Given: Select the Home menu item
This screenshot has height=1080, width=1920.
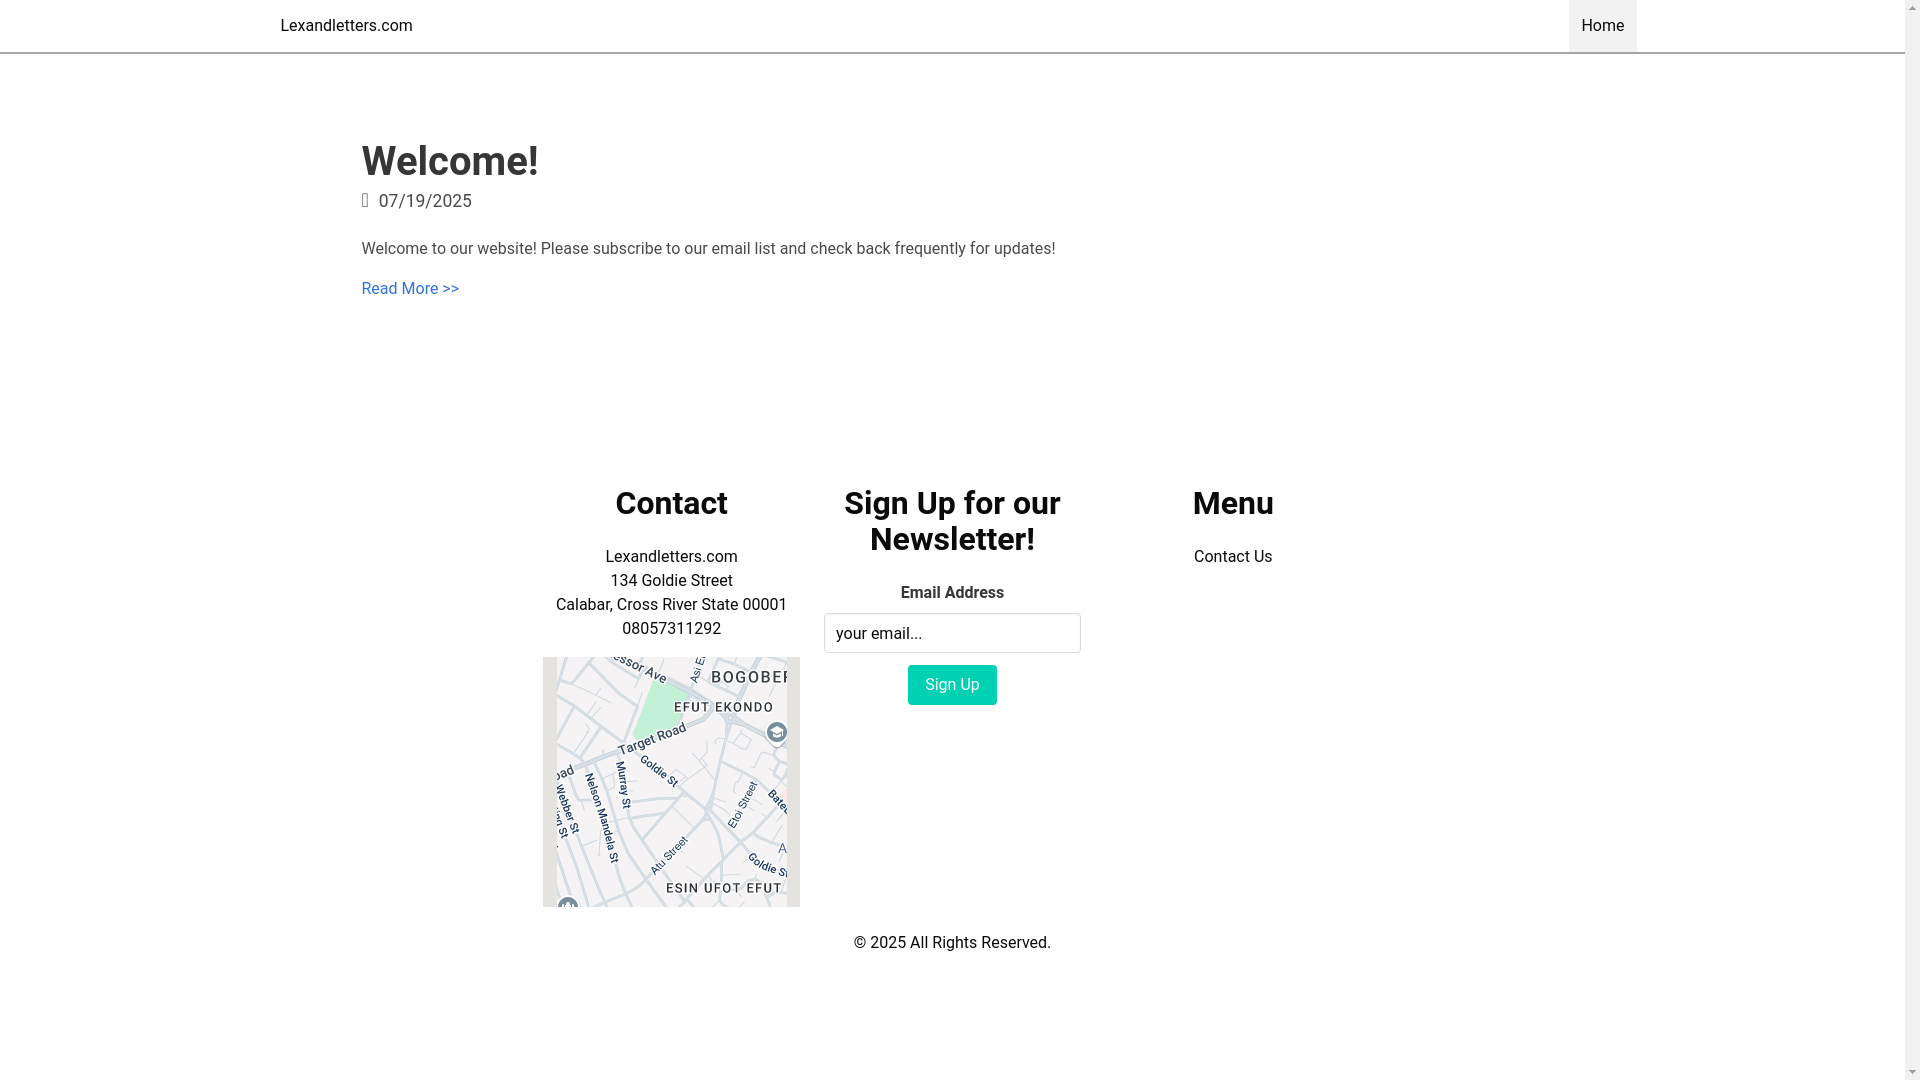Looking at the screenshot, I should (x=1602, y=26).
